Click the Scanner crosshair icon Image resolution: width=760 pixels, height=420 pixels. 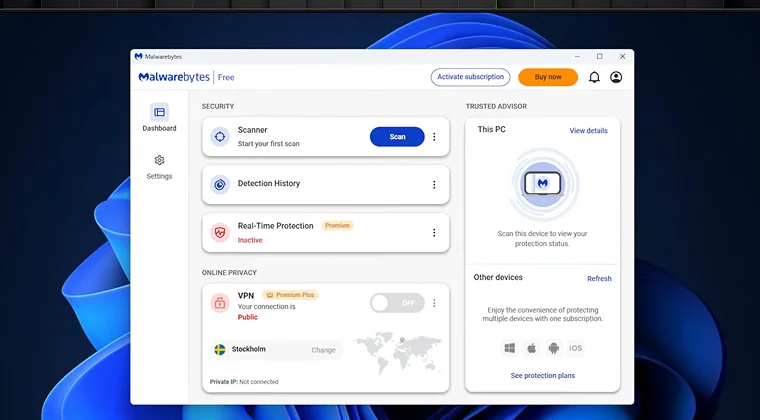pos(220,137)
